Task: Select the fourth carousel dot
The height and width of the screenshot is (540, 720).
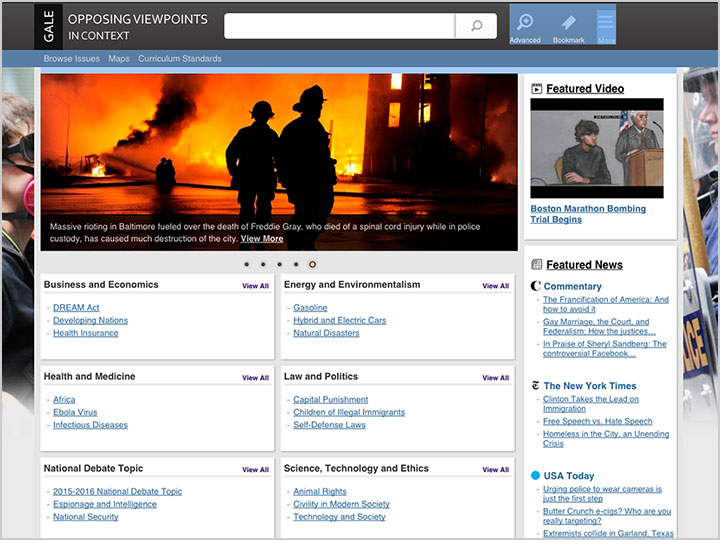Action: [x=296, y=264]
